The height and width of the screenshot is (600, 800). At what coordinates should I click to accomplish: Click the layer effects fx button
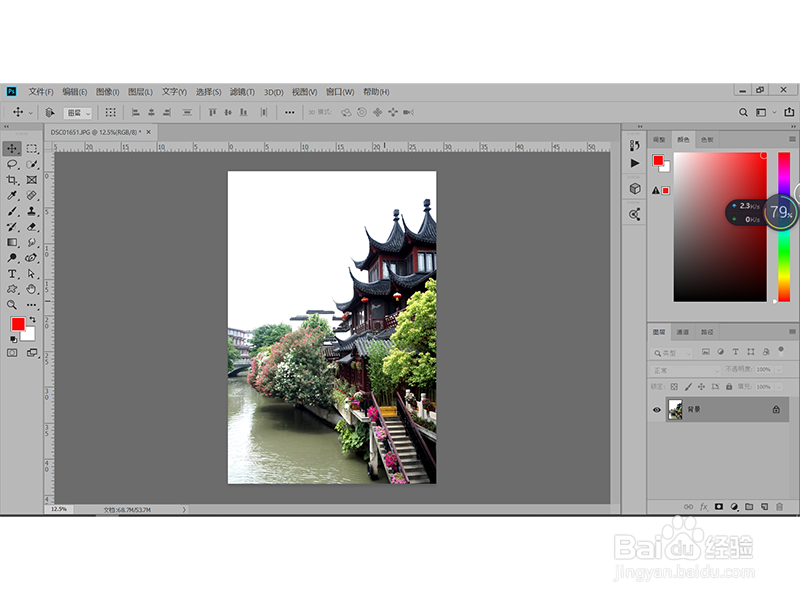click(704, 507)
